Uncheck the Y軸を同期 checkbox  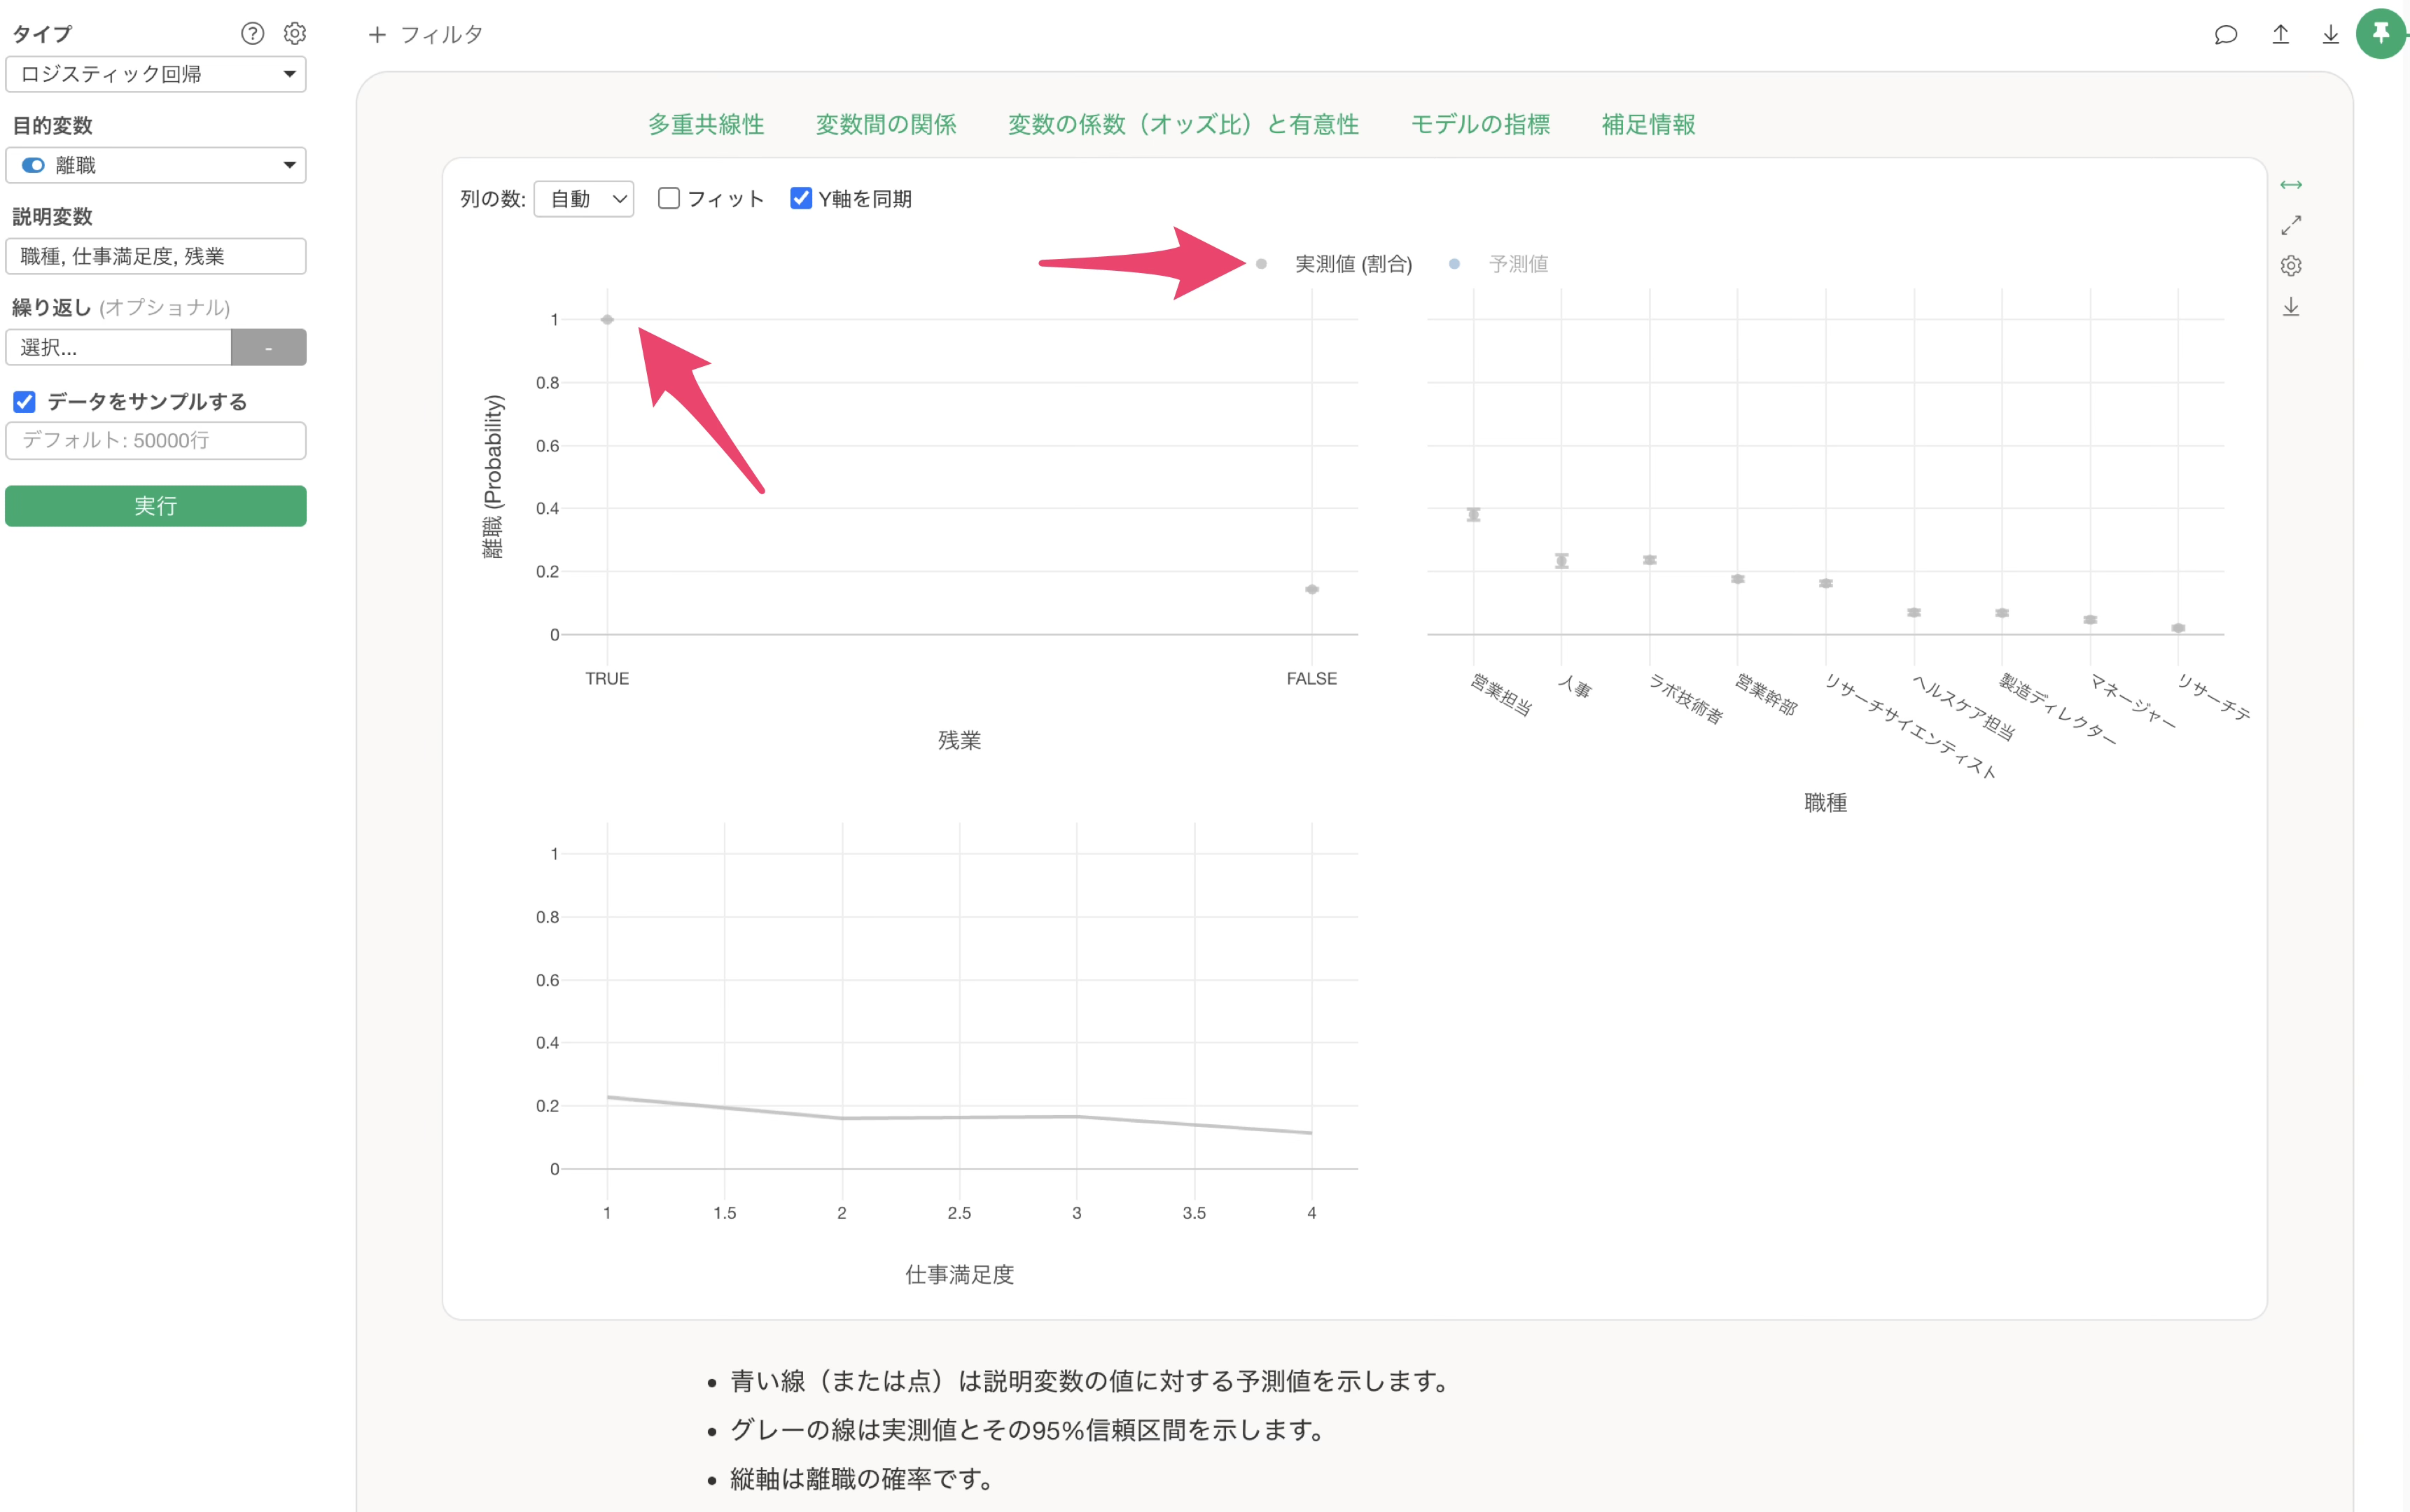[x=801, y=198]
